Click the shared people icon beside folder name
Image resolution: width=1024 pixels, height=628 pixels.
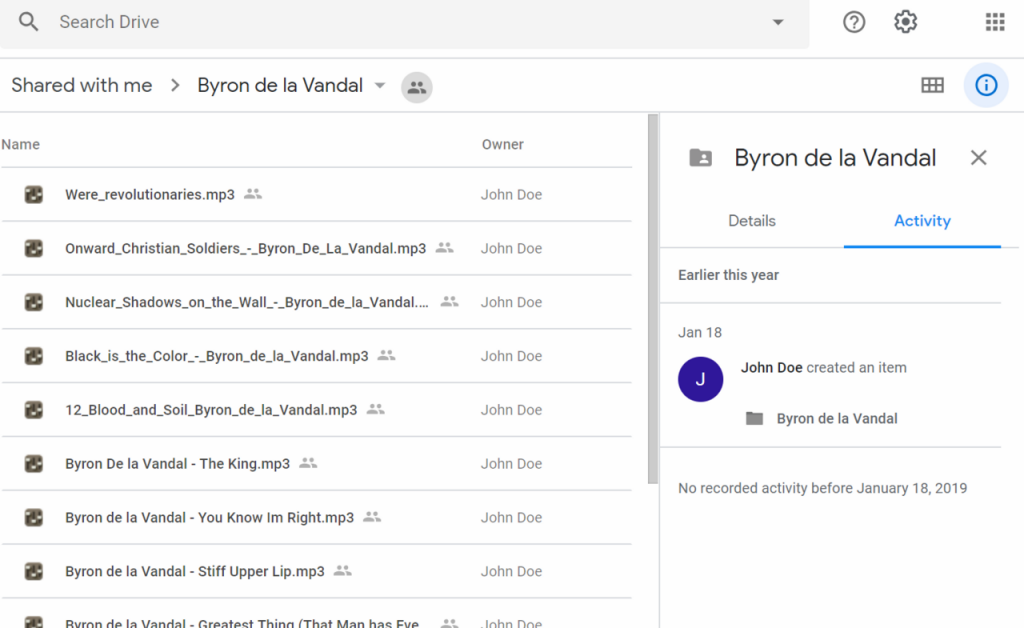click(x=417, y=87)
